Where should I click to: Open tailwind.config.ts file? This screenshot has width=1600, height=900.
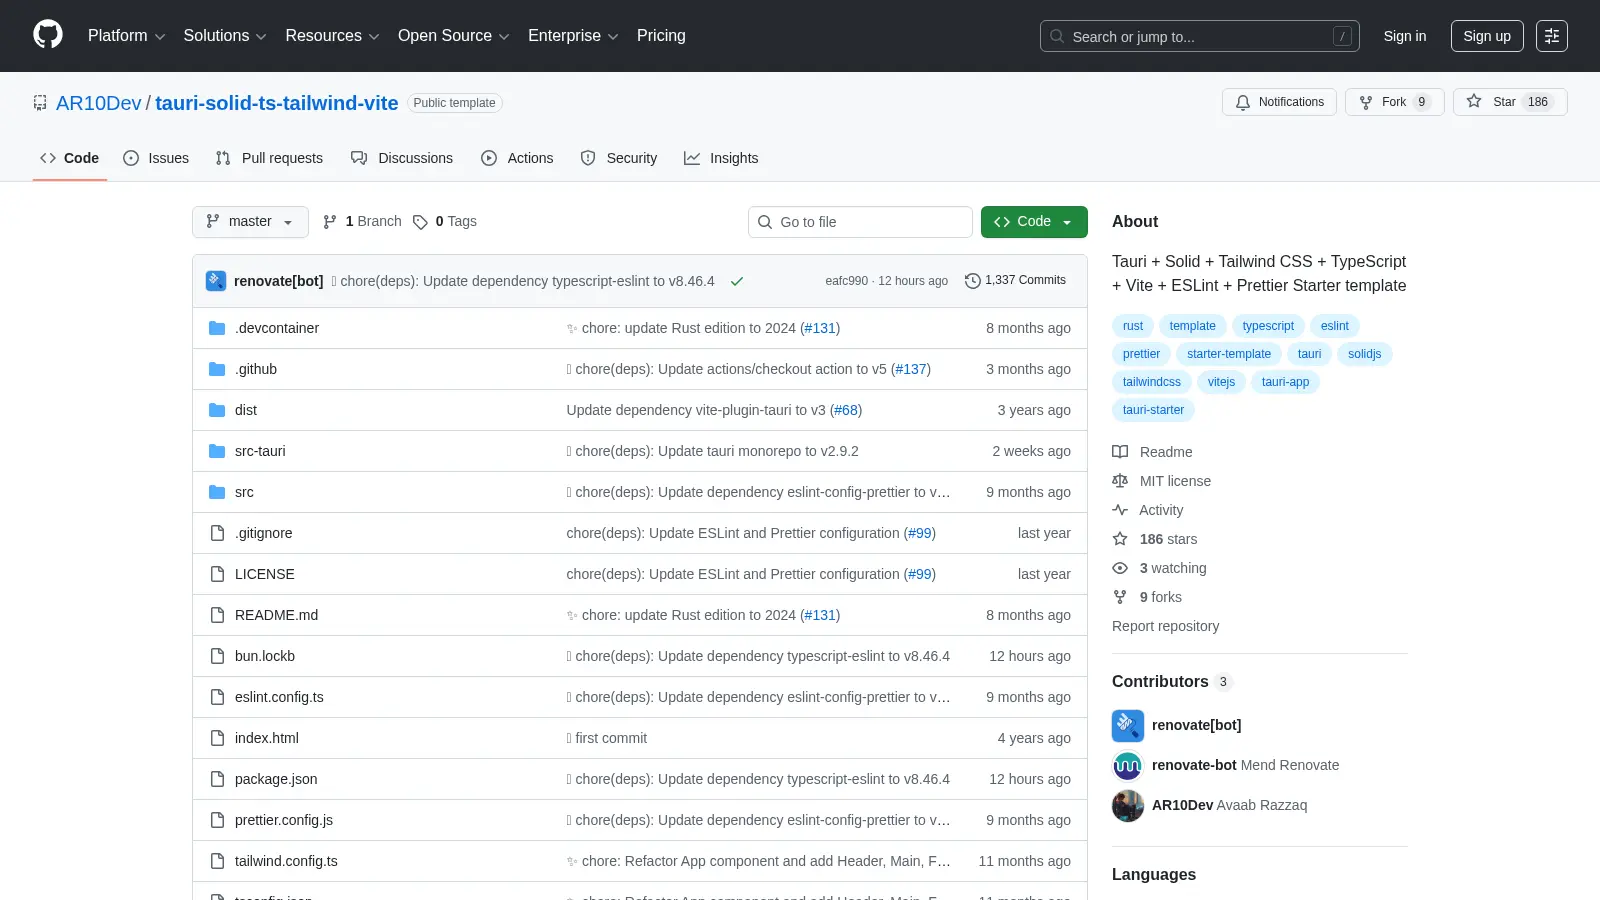[x=286, y=861]
